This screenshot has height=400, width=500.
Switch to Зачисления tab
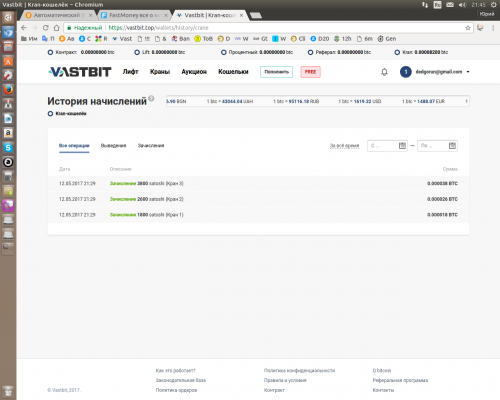tap(151, 146)
